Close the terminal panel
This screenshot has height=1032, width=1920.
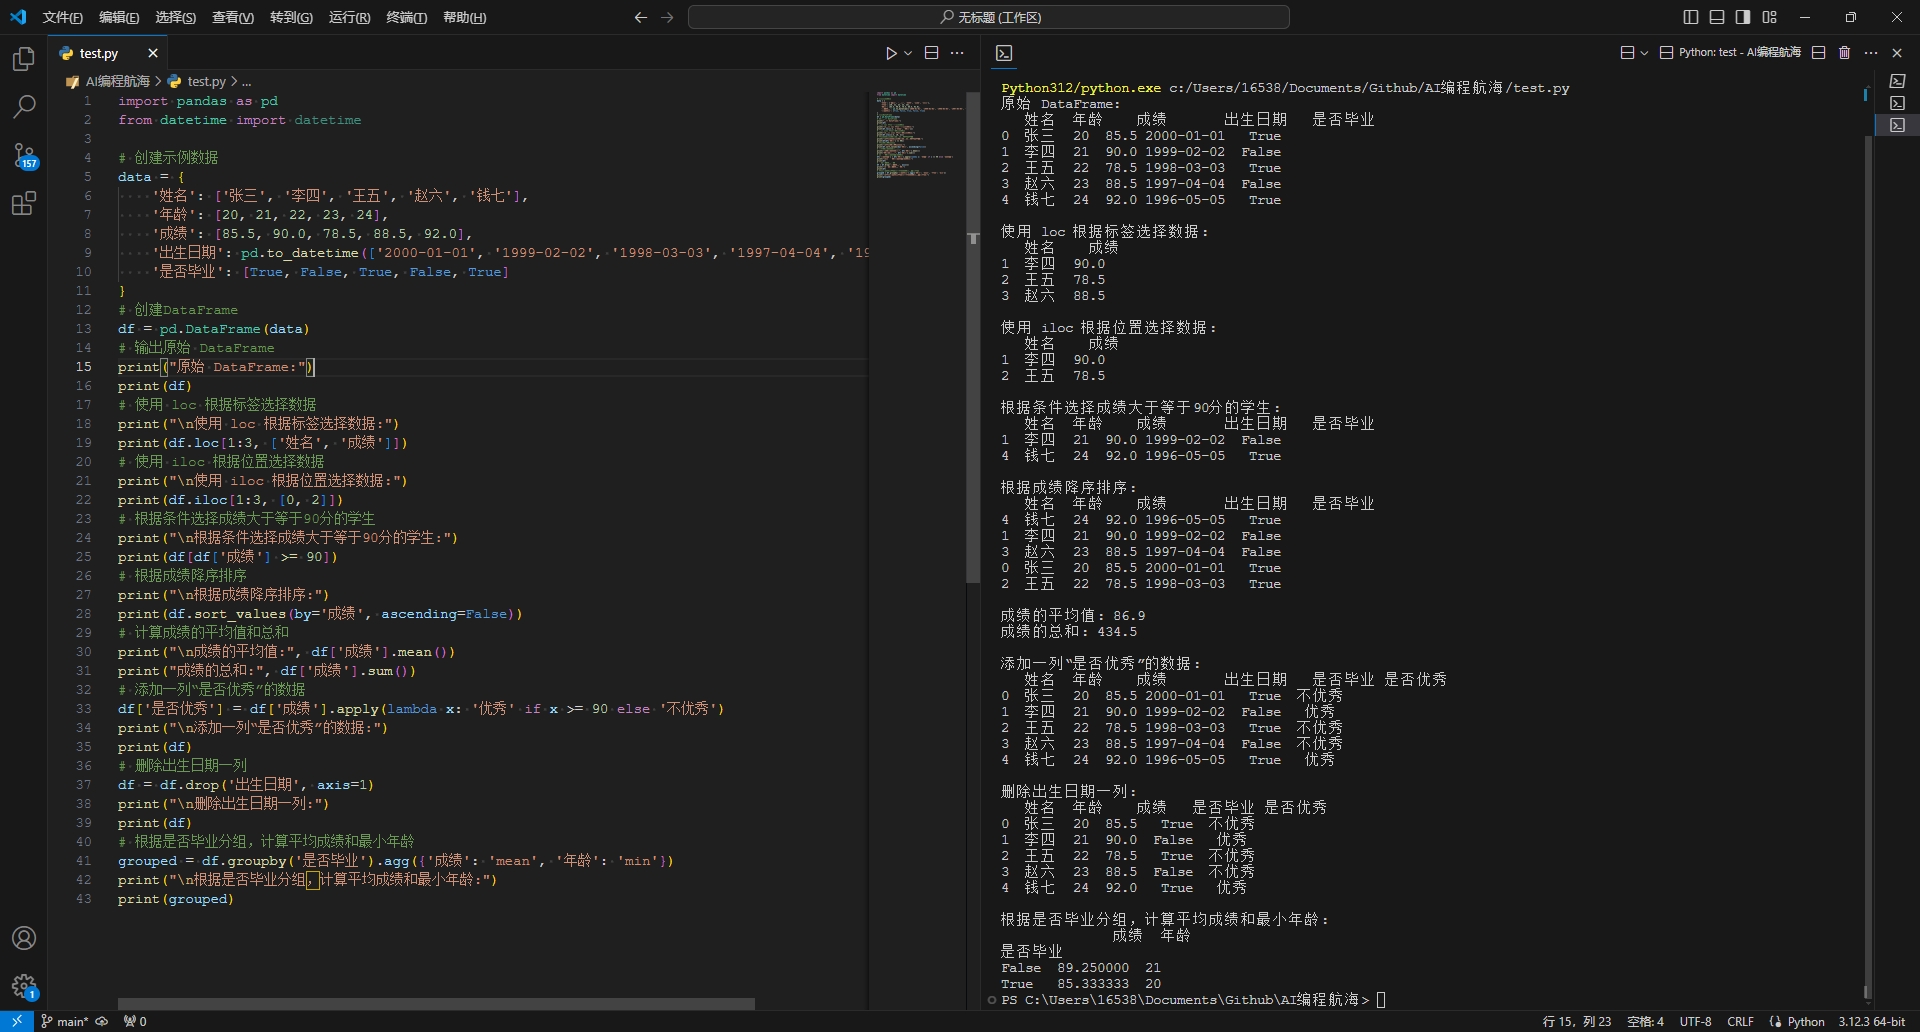[x=1897, y=53]
